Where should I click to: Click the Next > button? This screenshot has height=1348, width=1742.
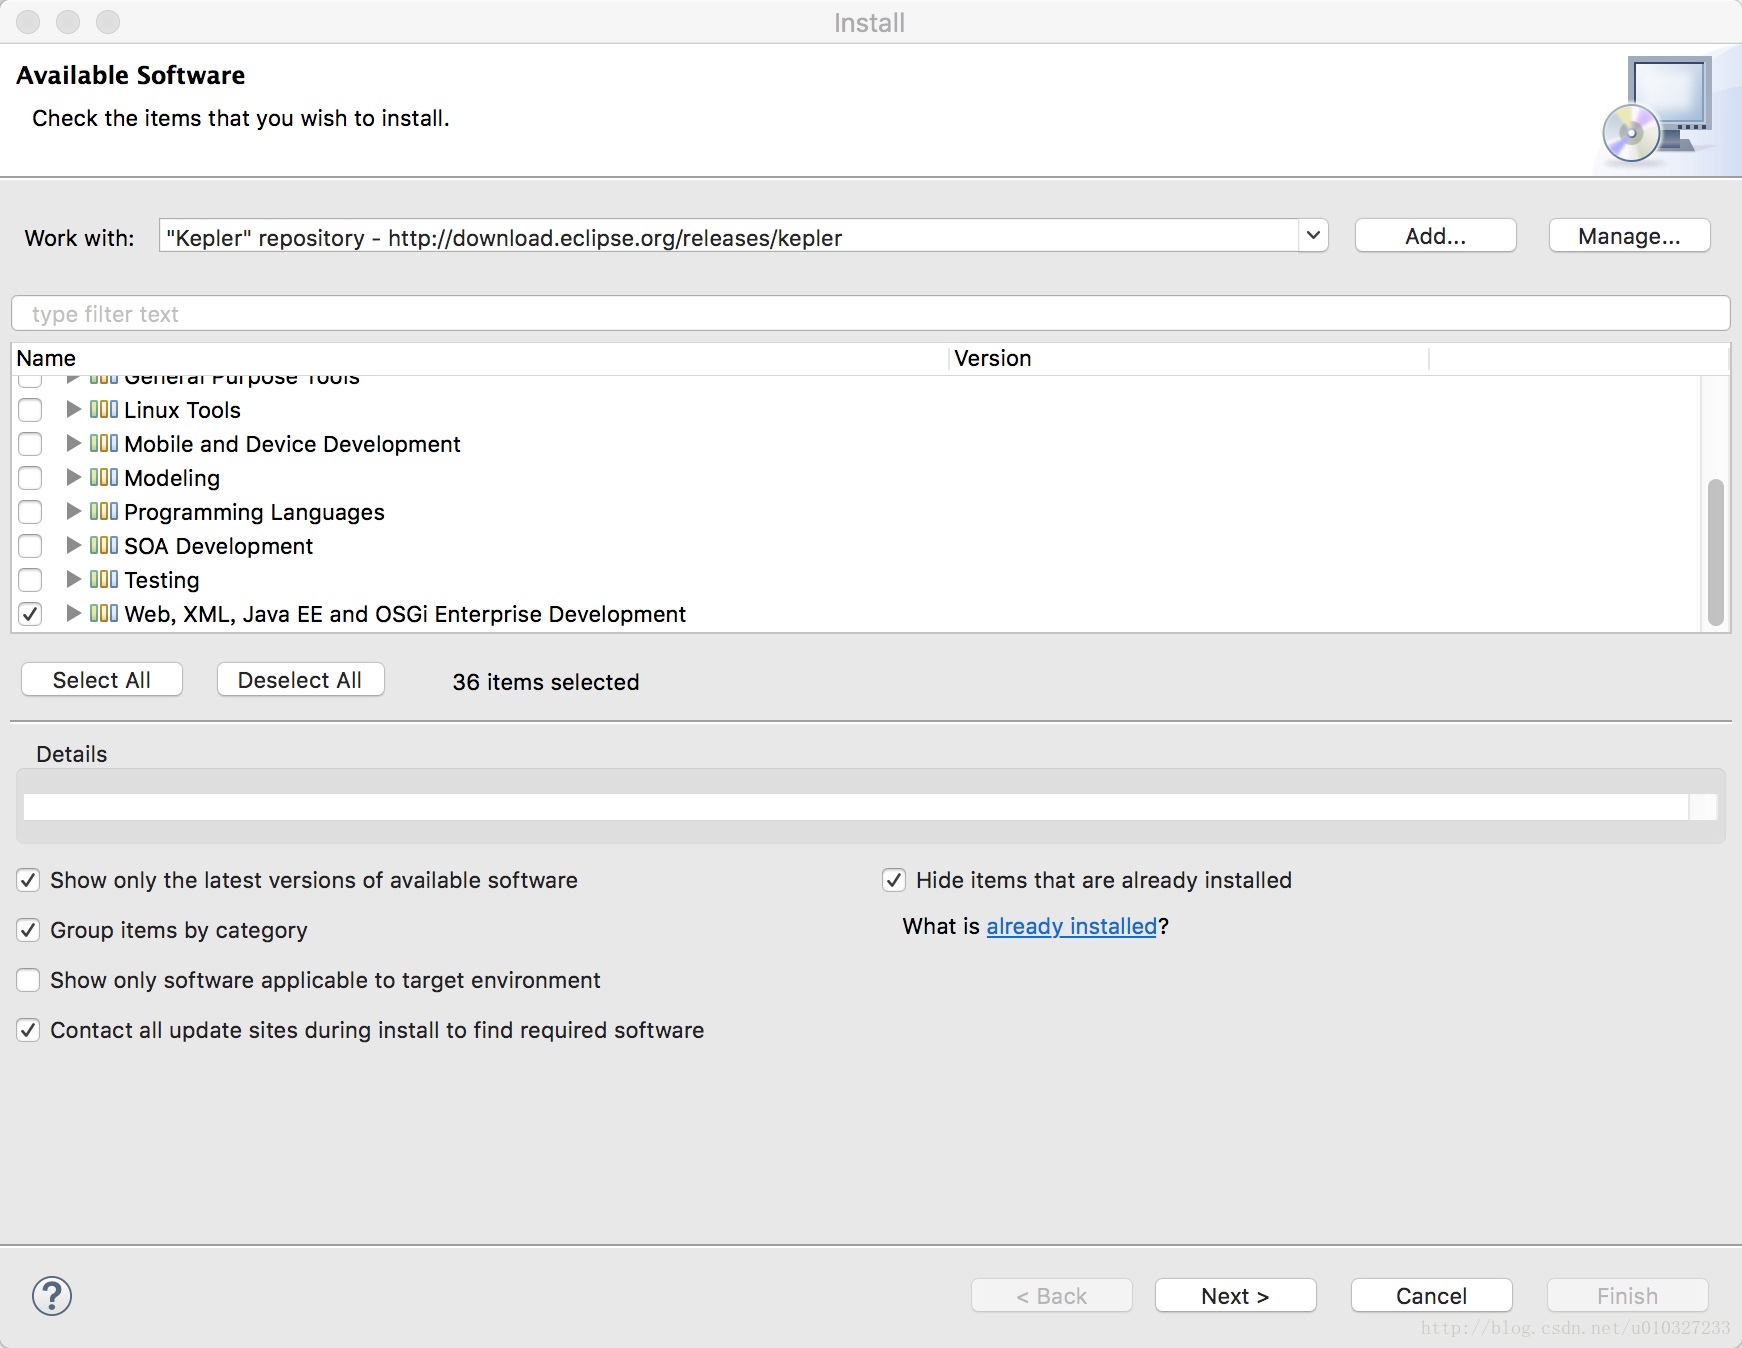pos(1235,1296)
